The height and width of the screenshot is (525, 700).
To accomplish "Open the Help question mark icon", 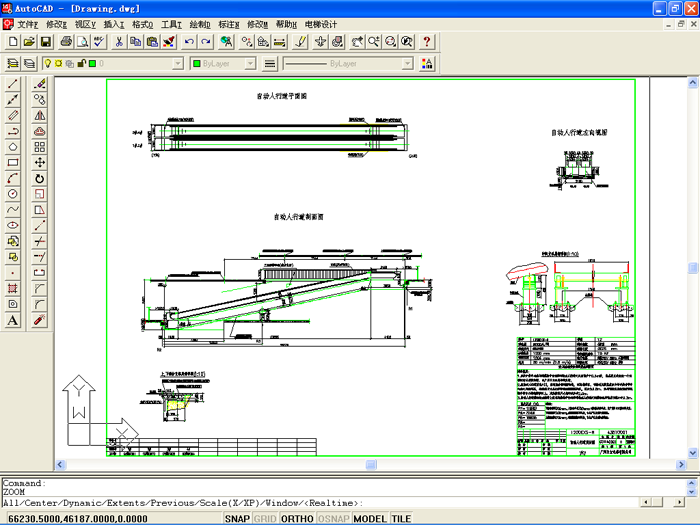I will [x=427, y=42].
